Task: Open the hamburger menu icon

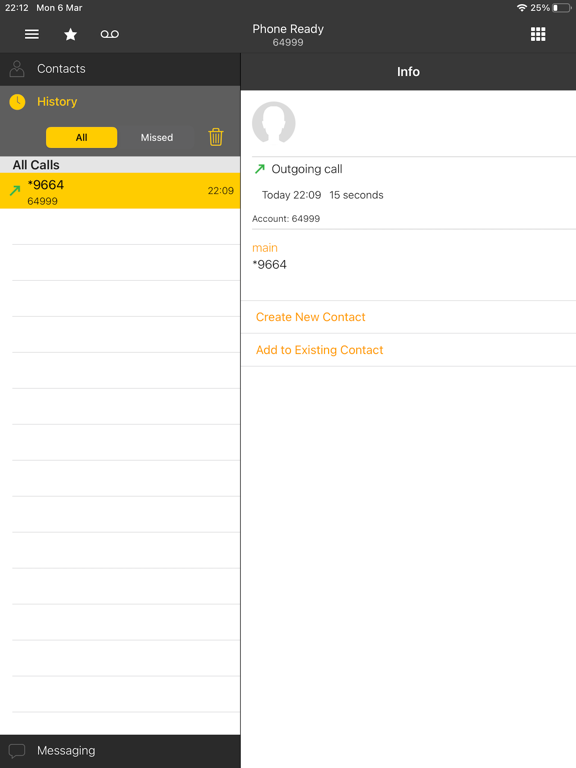Action: tap(32, 34)
